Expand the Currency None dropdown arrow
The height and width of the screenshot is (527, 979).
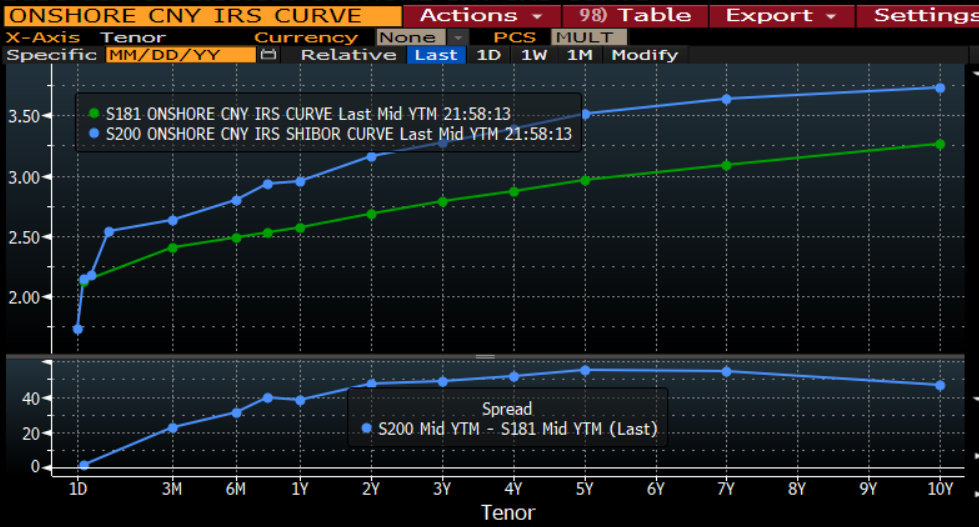coord(458,37)
